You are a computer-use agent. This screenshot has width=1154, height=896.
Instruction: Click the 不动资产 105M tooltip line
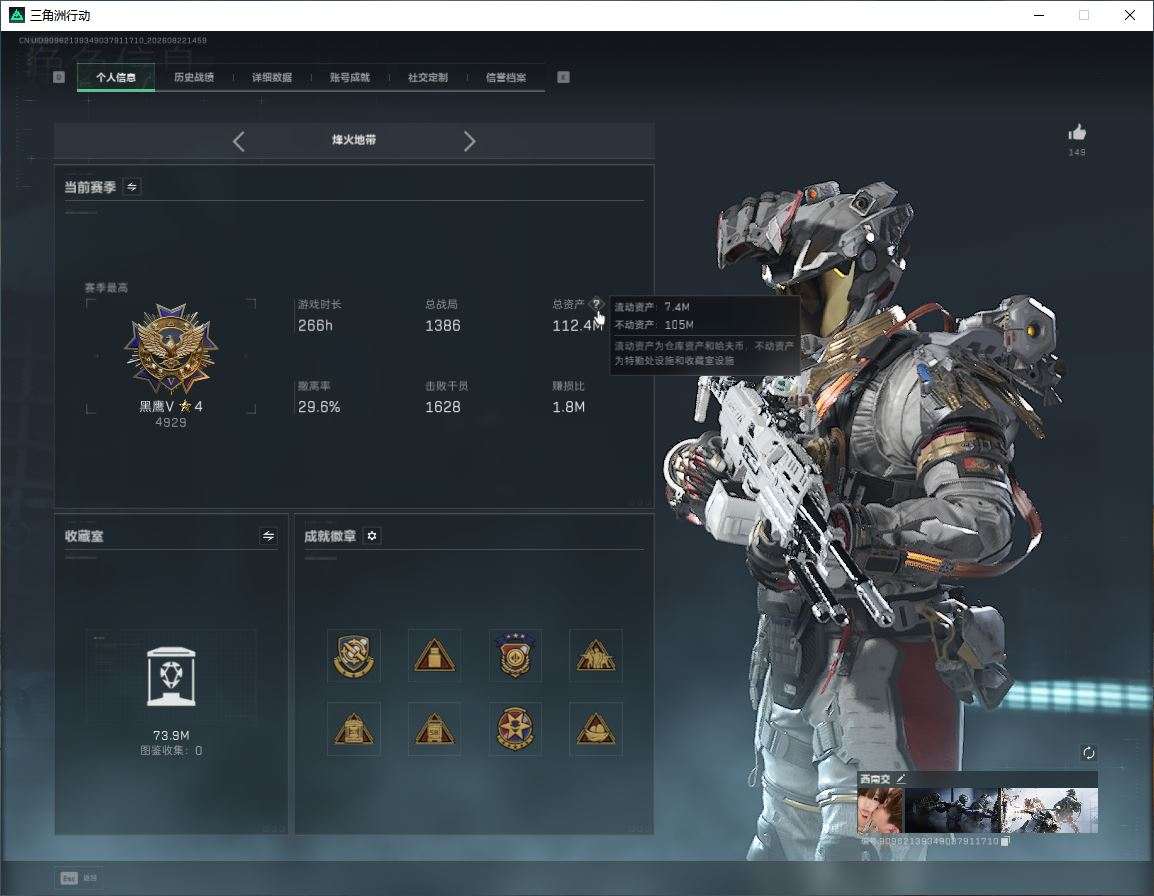pyautogui.click(x=654, y=325)
